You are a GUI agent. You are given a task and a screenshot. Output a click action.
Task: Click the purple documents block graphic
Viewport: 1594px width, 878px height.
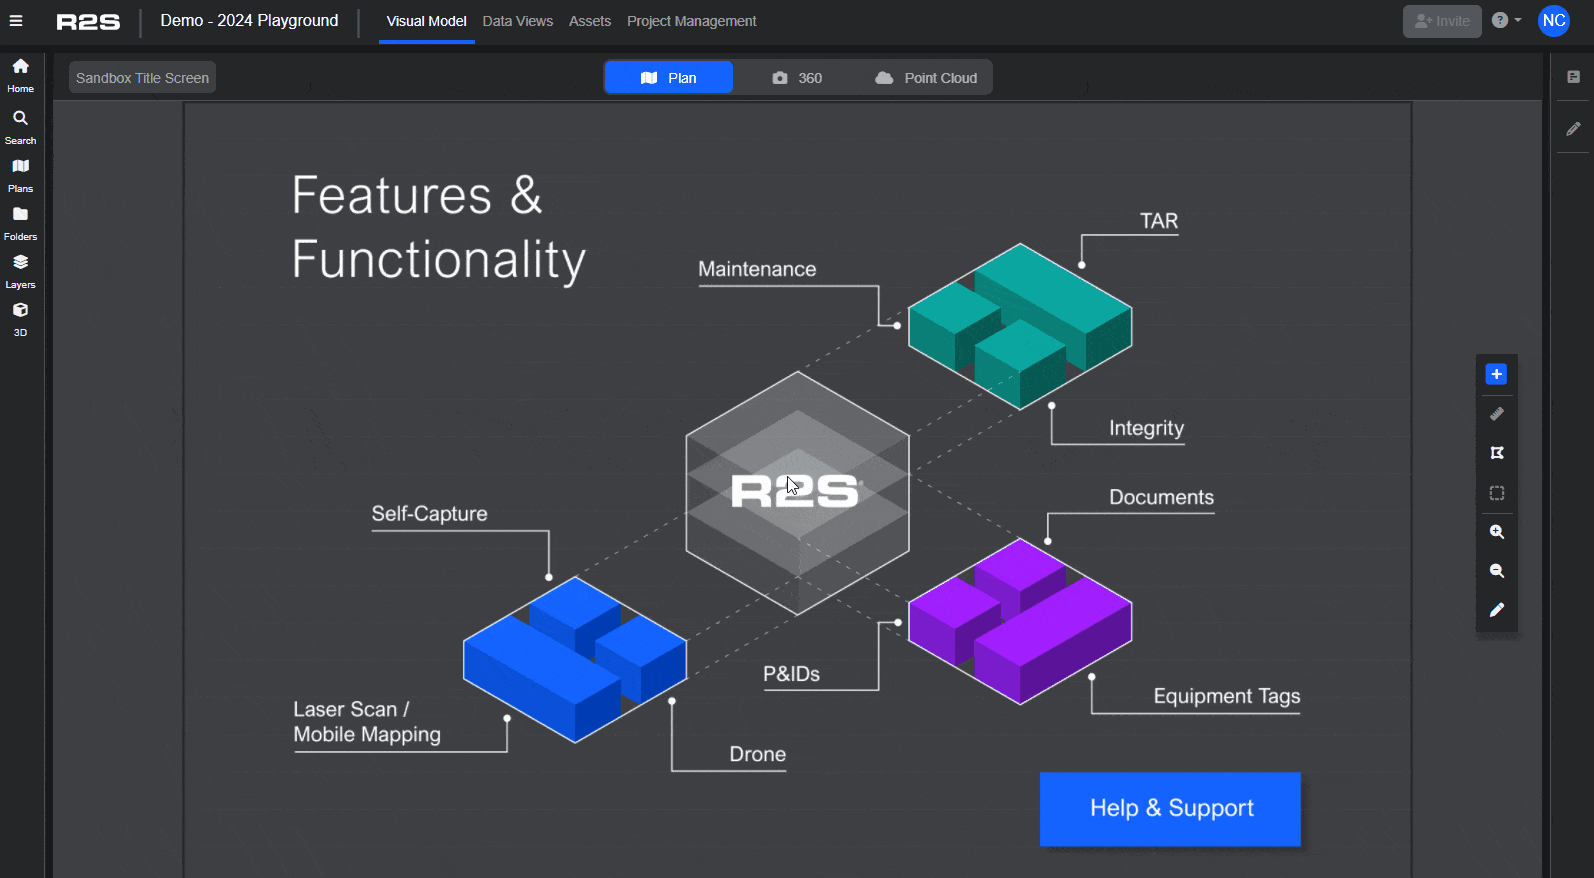tap(1020, 621)
